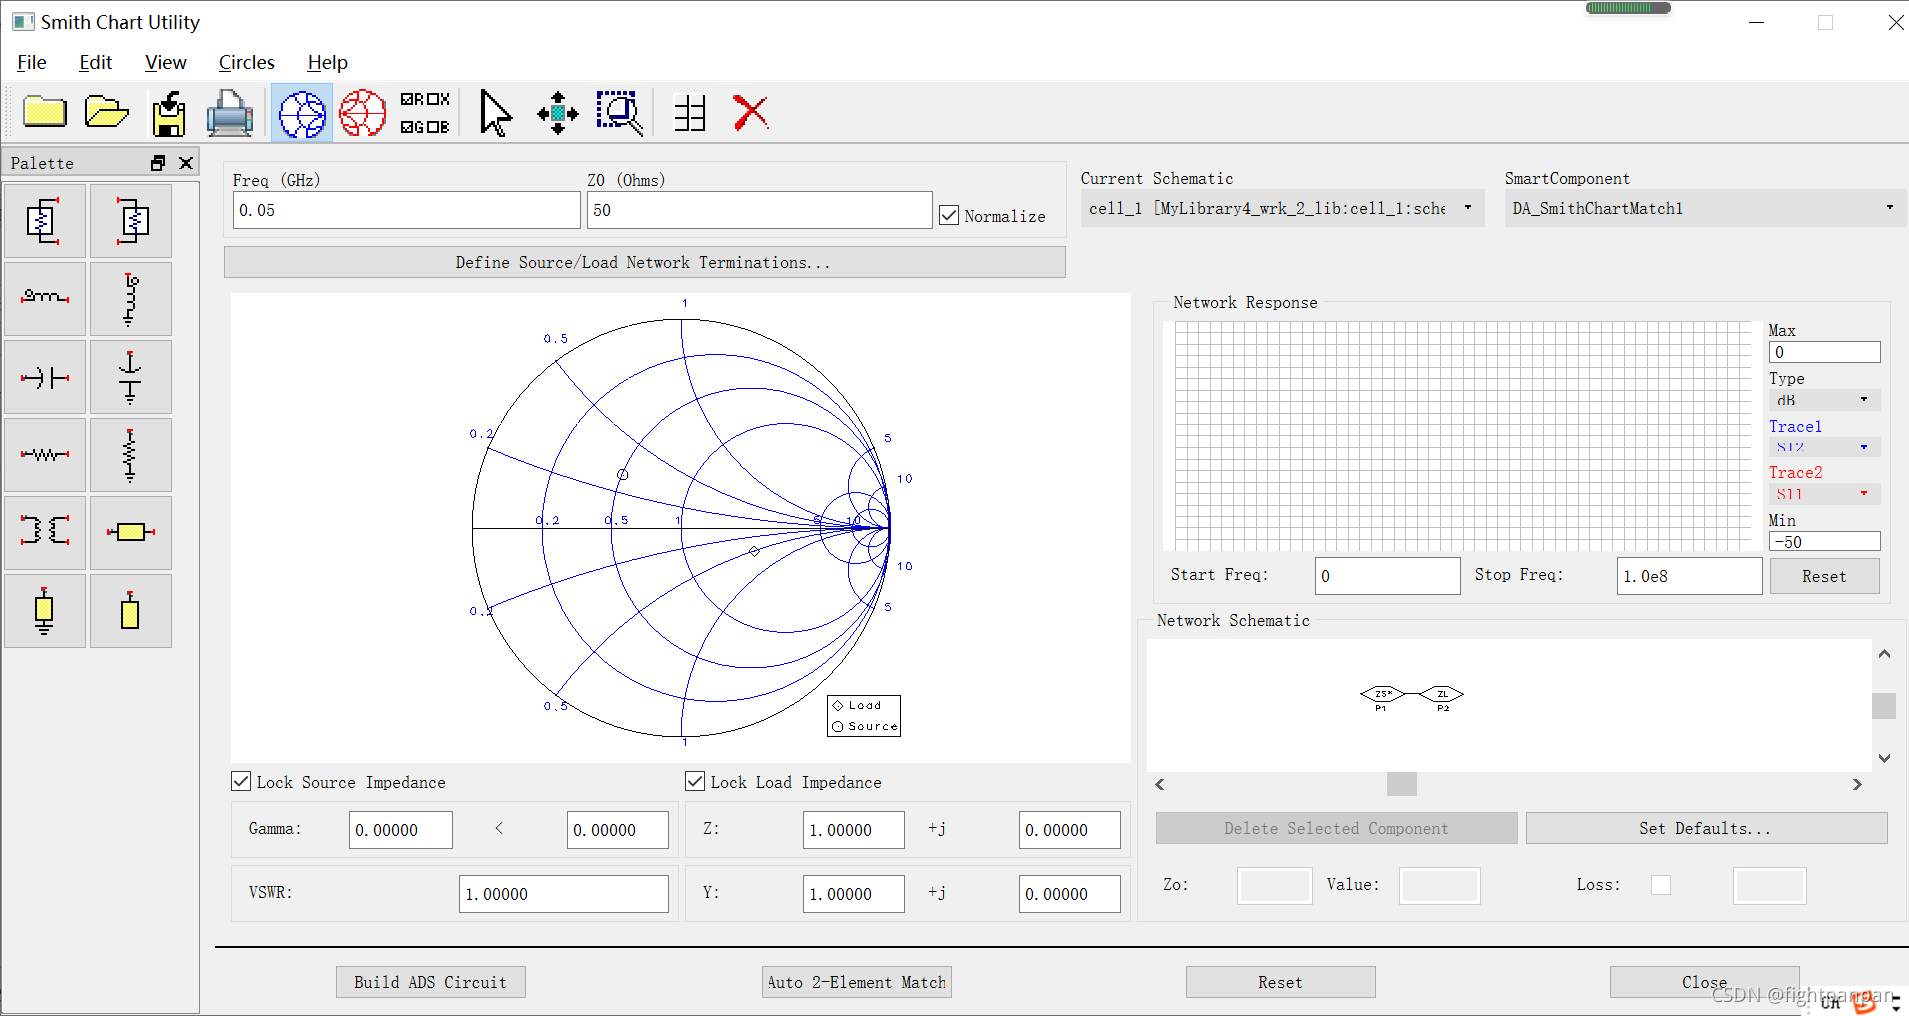Click the Set Defaults button
Screen dimensions: 1909x1016
1706,828
